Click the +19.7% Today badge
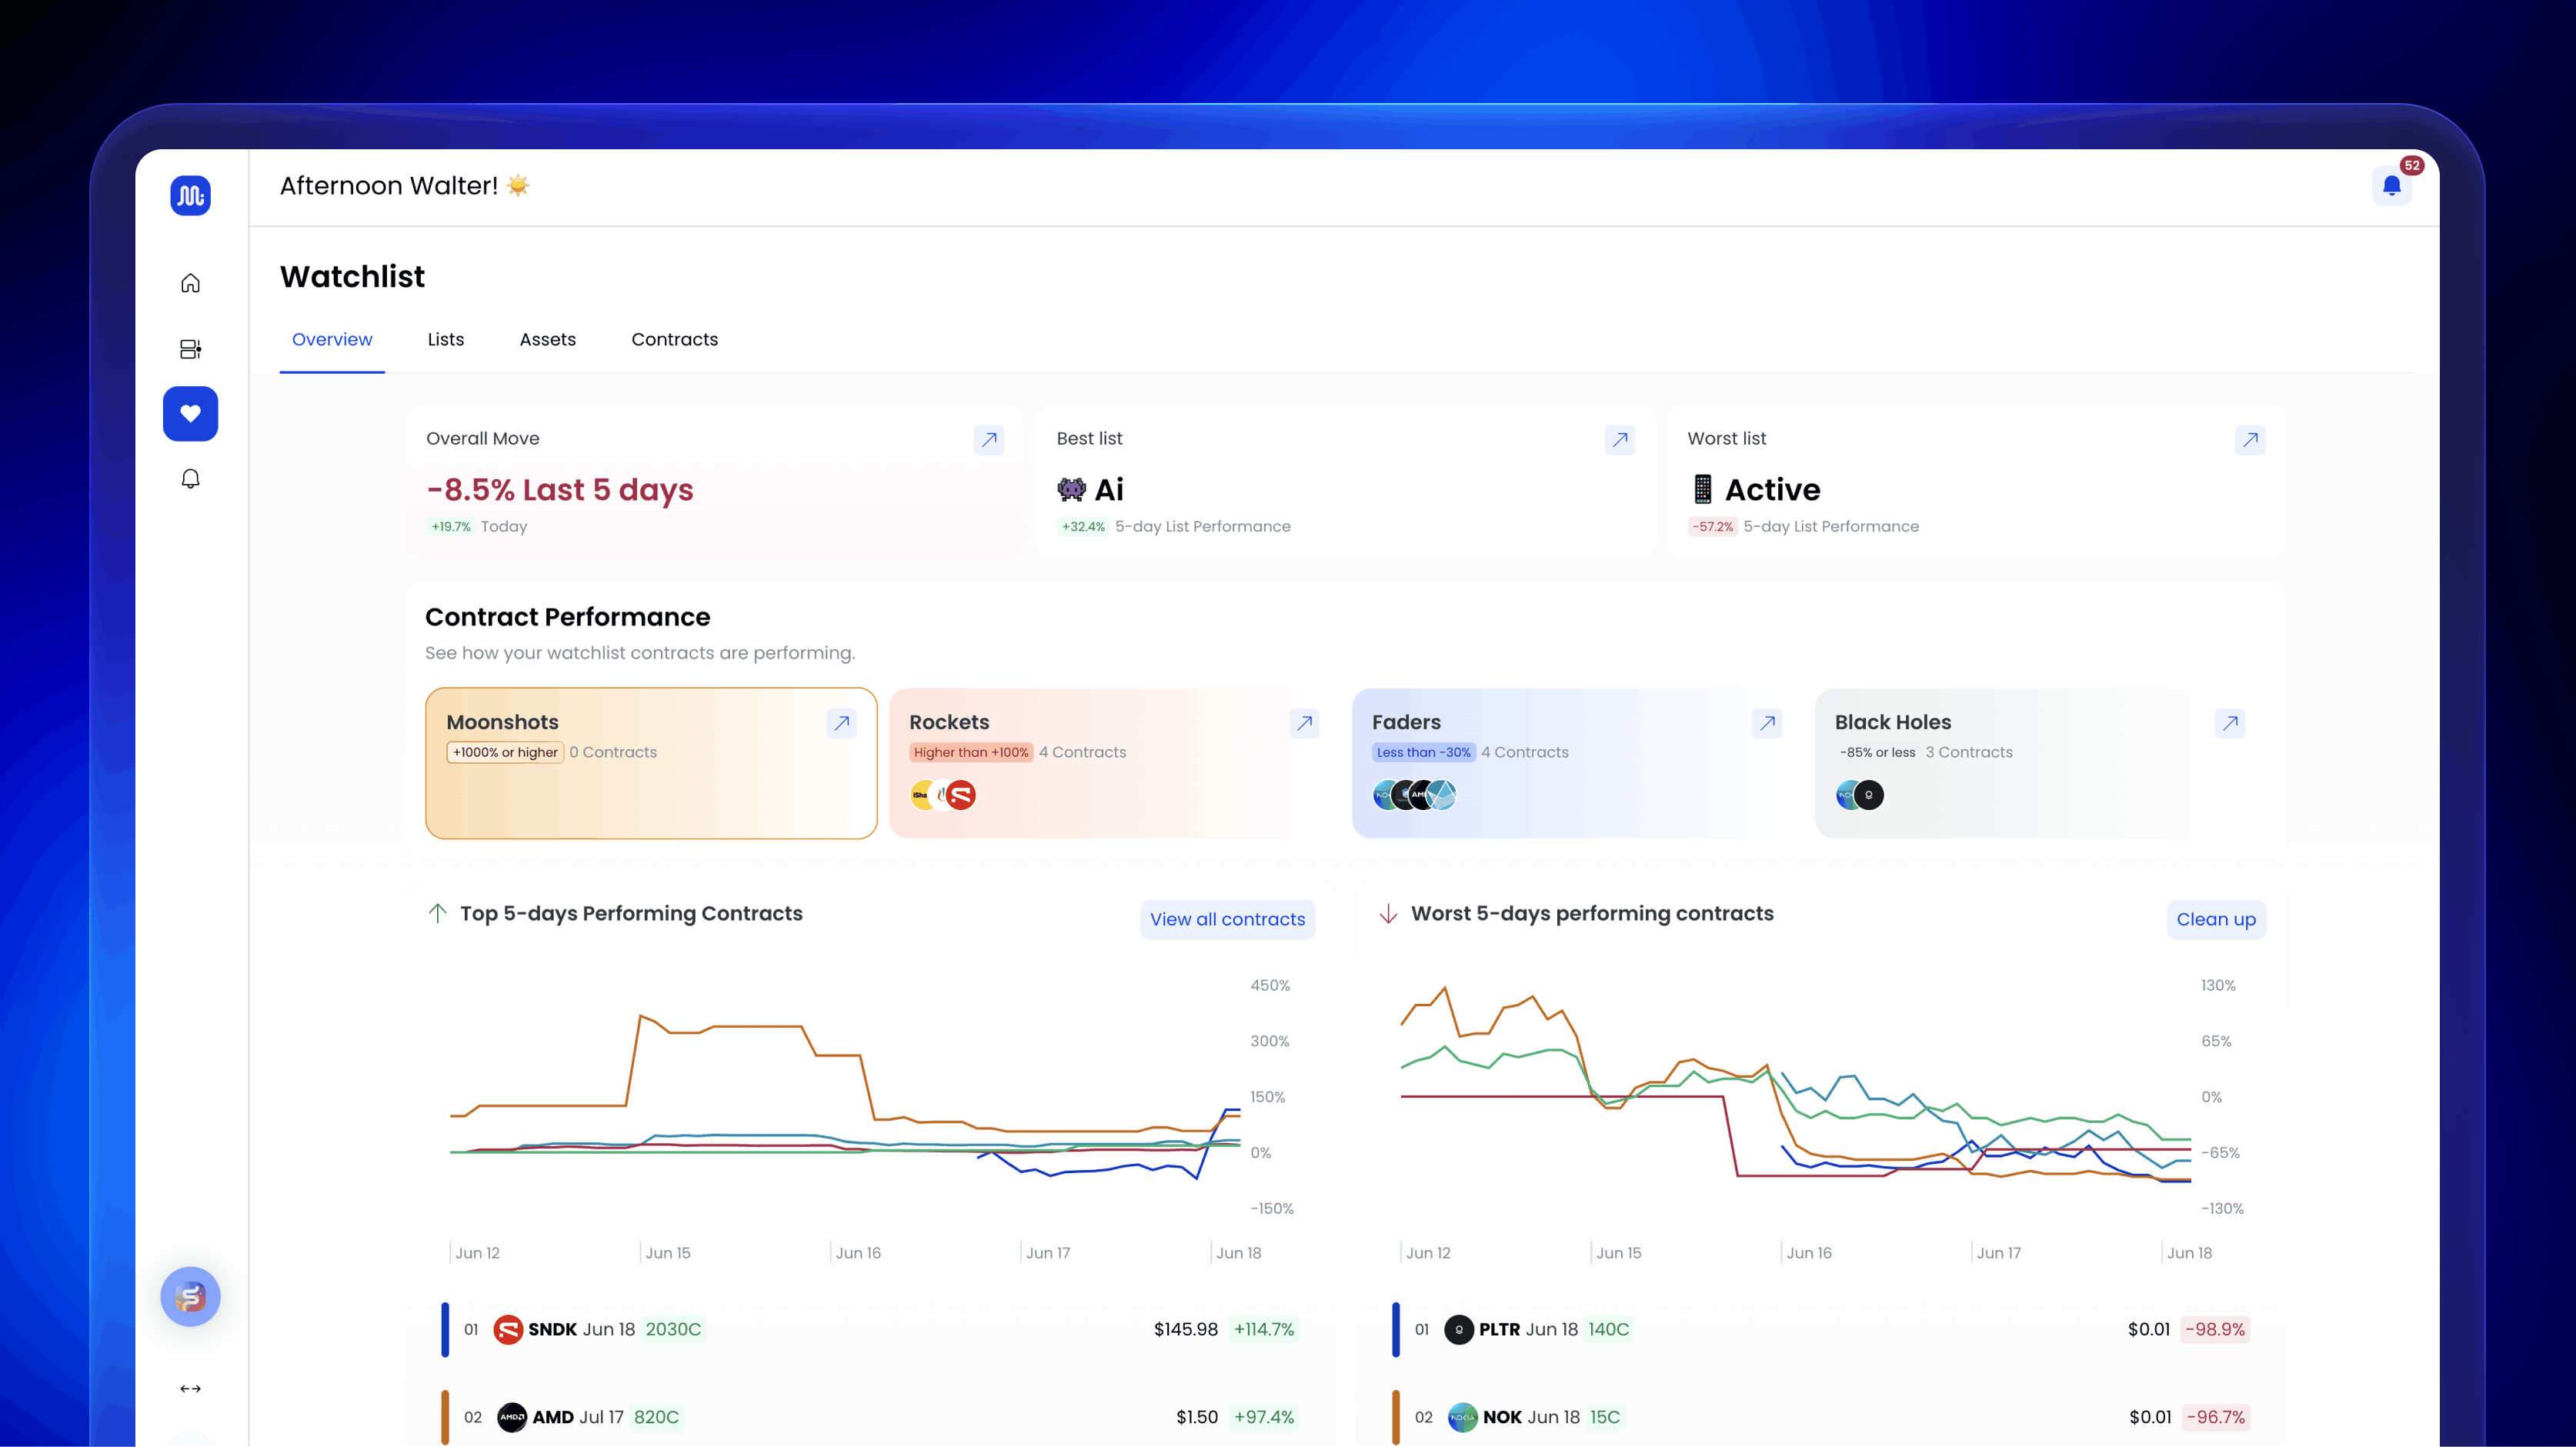 click(x=451, y=527)
